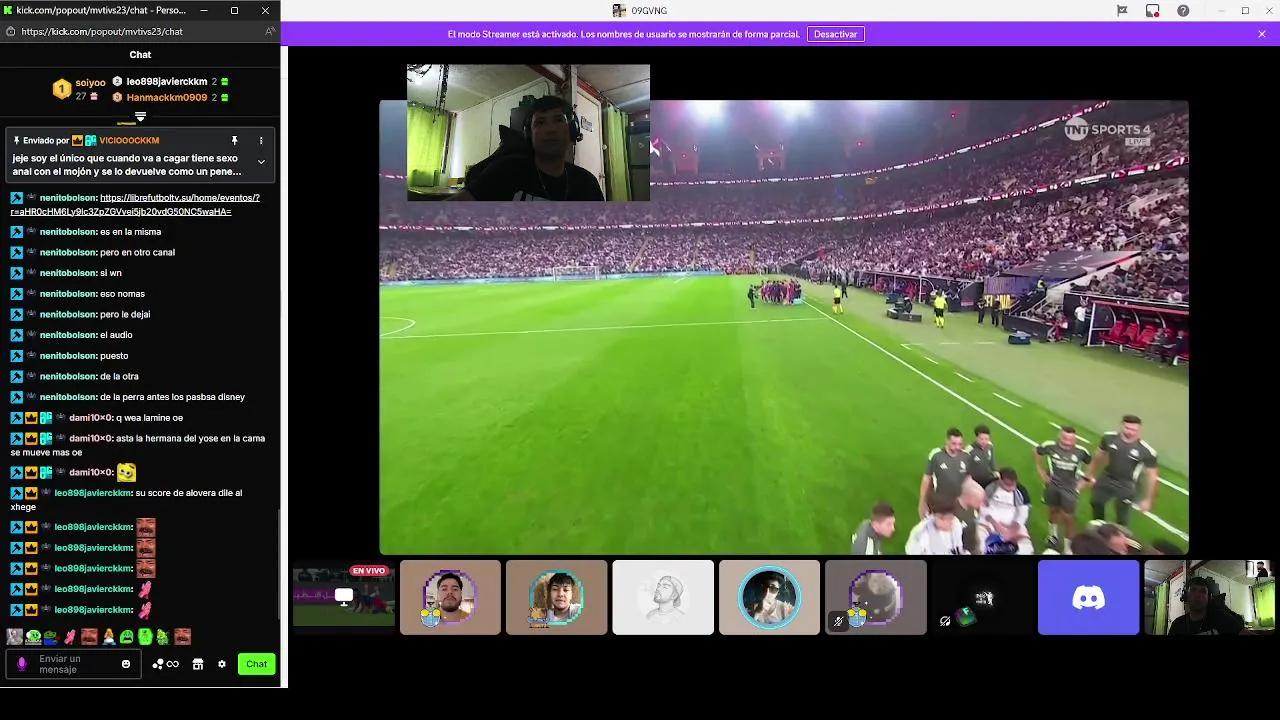Click the 09GVNG group avatar icon in title
Screen dimensions: 1280x720
(619, 11)
